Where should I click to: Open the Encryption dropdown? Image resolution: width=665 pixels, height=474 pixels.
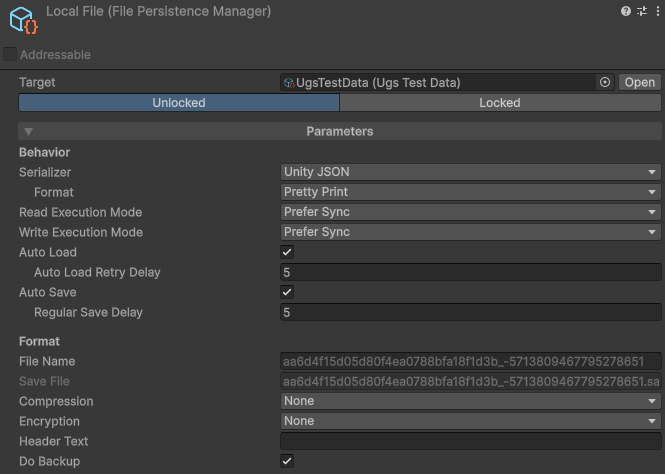[x=470, y=421]
